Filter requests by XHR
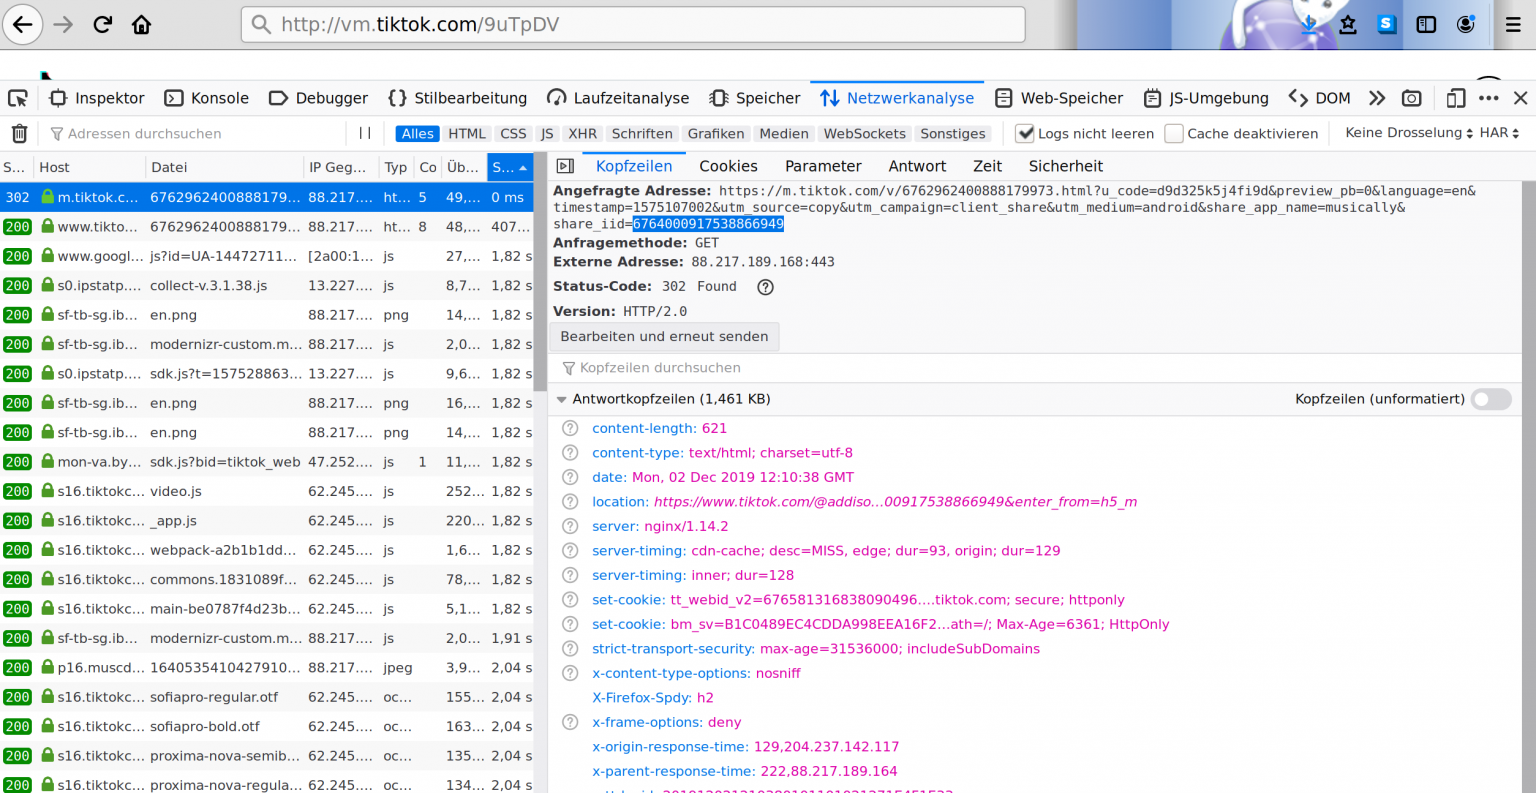The width and height of the screenshot is (1536, 793). [582, 134]
